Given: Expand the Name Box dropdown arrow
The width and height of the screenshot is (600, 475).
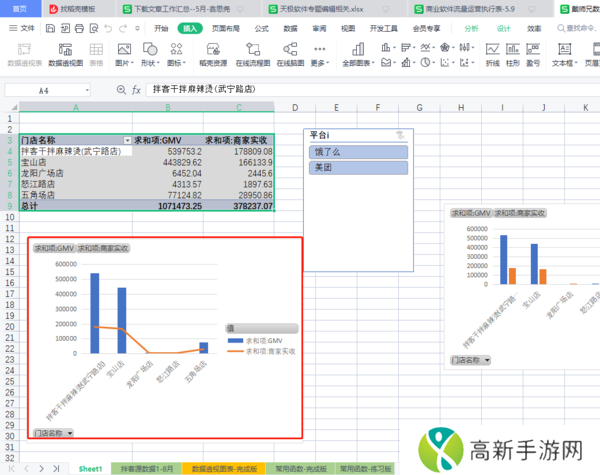Looking at the screenshot, I should coord(87,91).
